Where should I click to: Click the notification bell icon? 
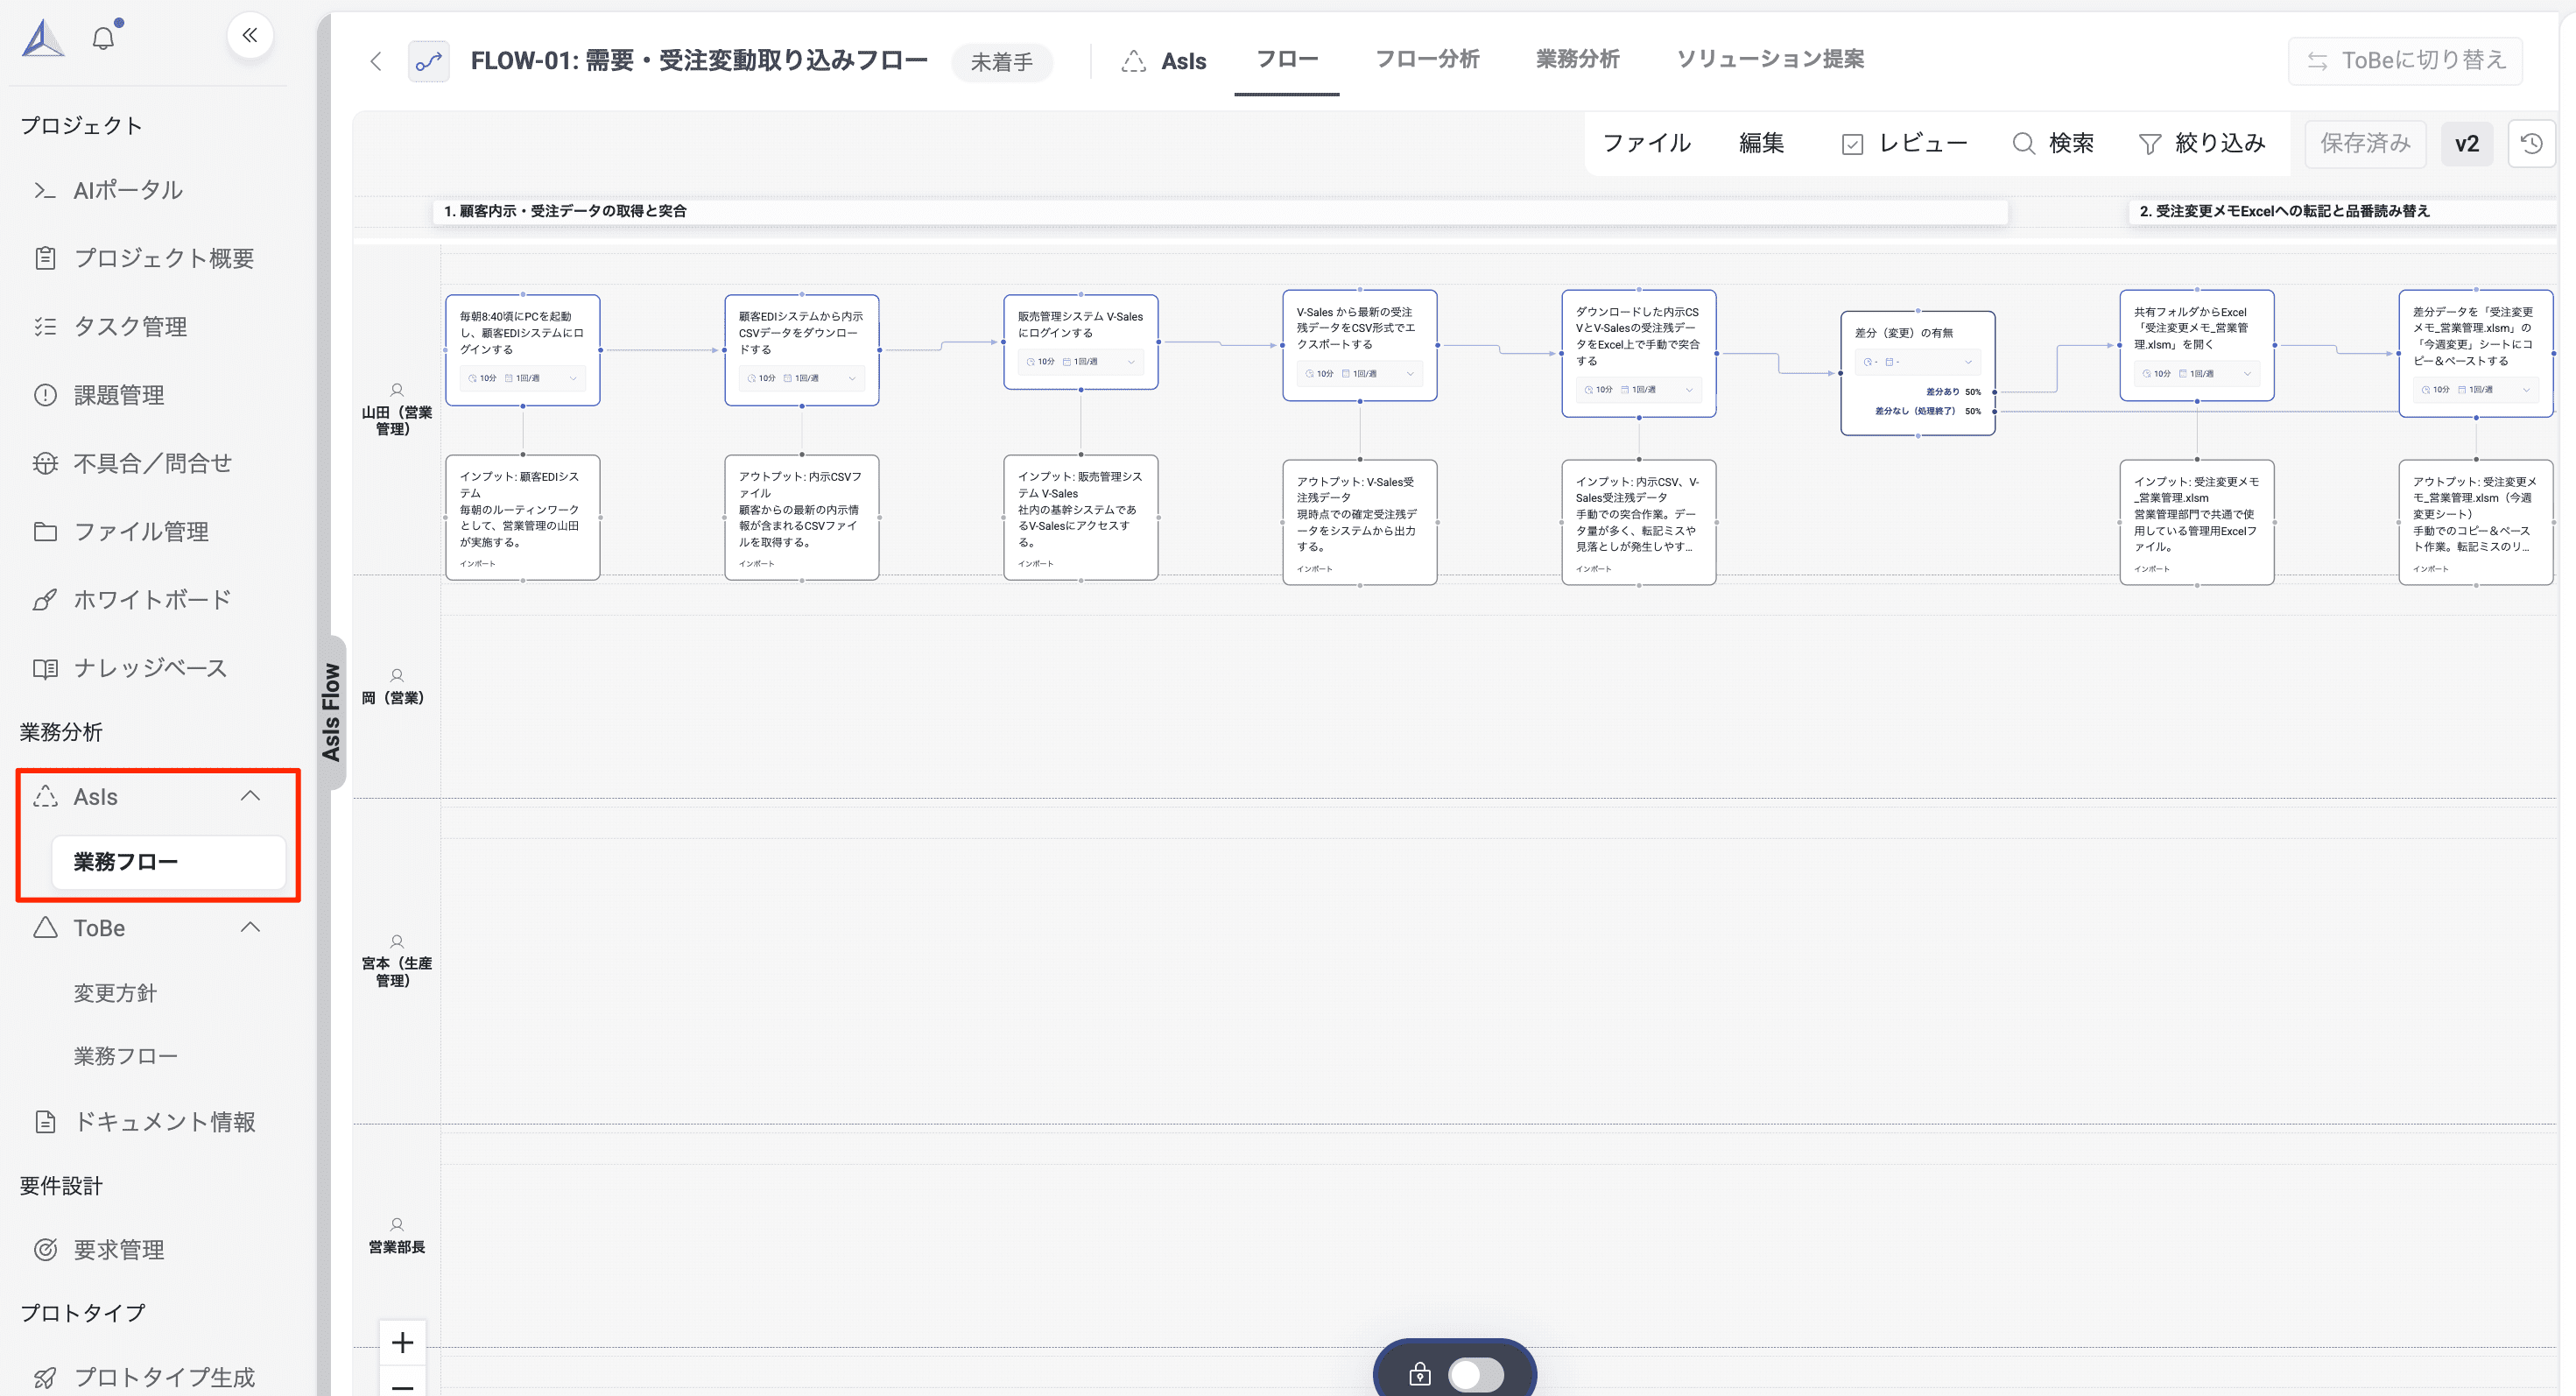coord(103,38)
